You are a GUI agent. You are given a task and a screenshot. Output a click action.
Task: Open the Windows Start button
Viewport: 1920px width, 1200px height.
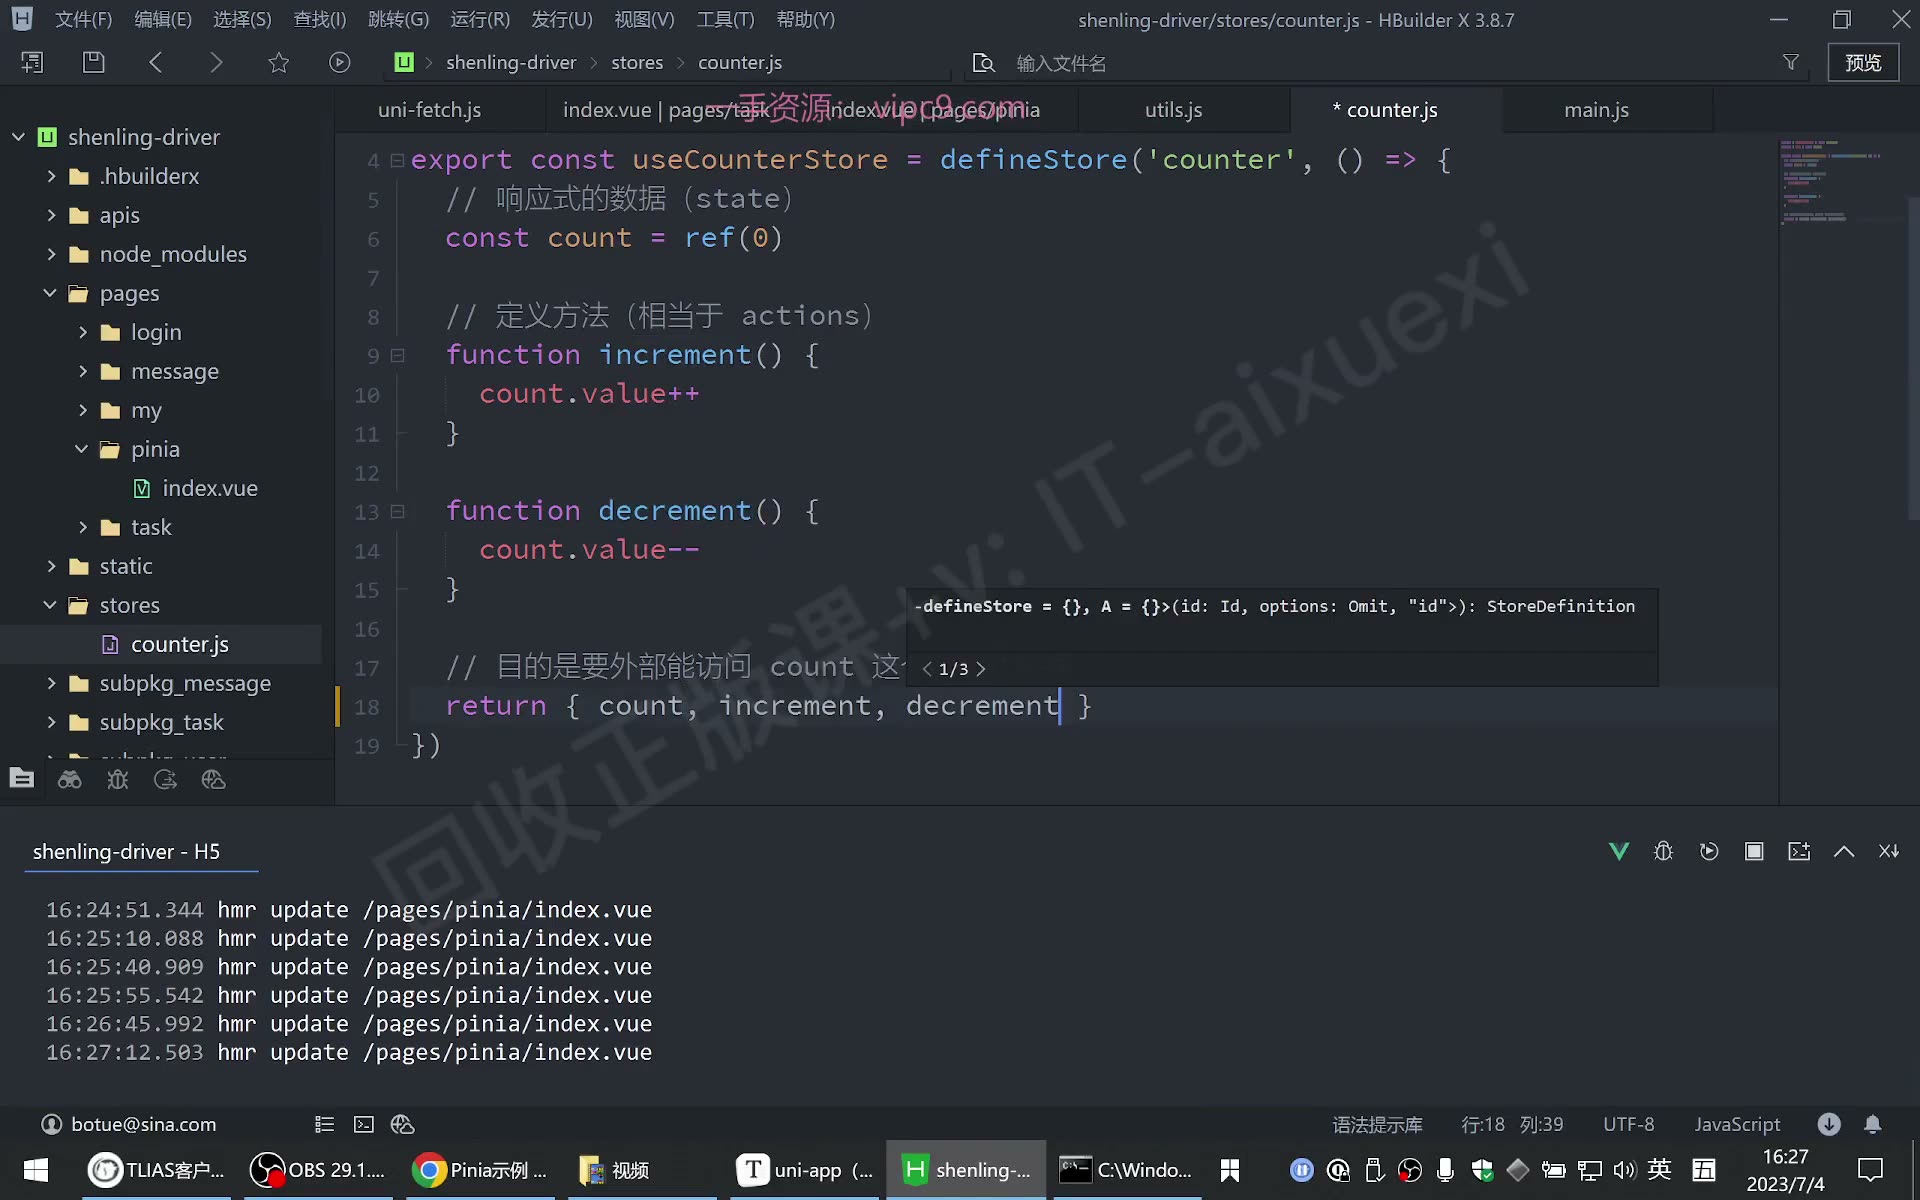(x=36, y=1170)
